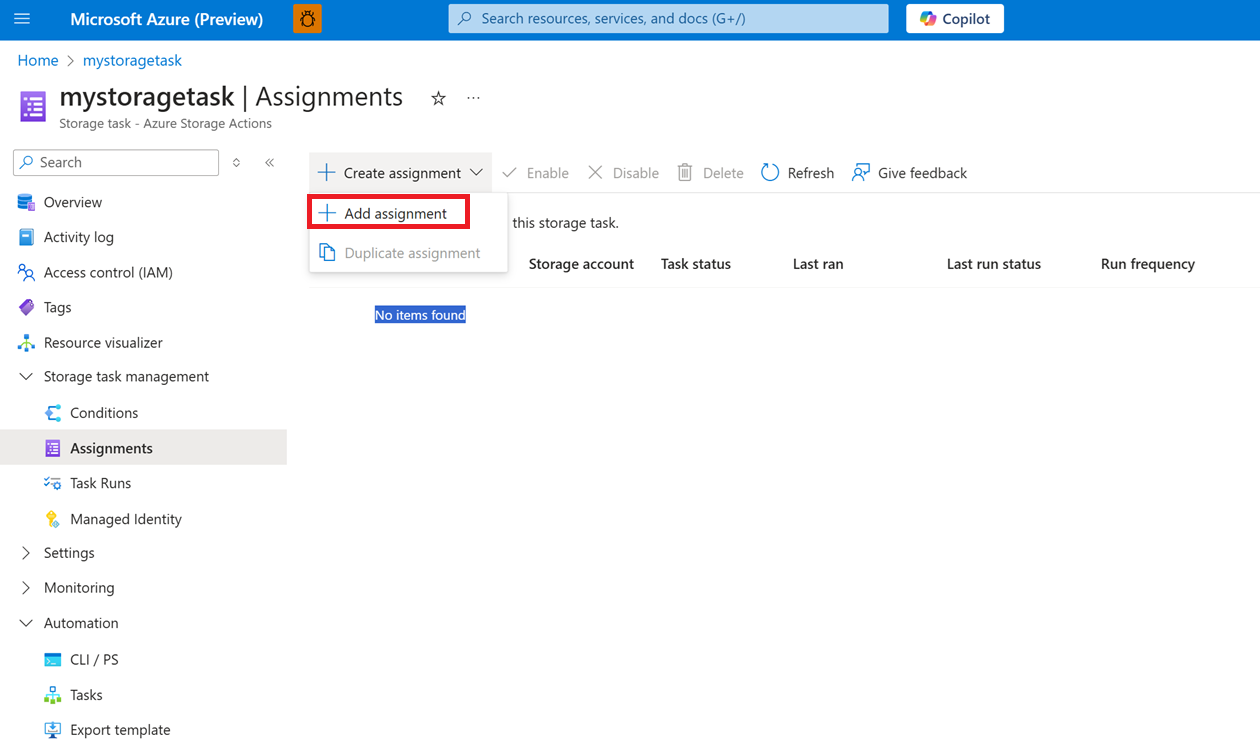Viewport: 1260px width, 744px height.
Task: Open Give feedback
Action: [909, 172]
